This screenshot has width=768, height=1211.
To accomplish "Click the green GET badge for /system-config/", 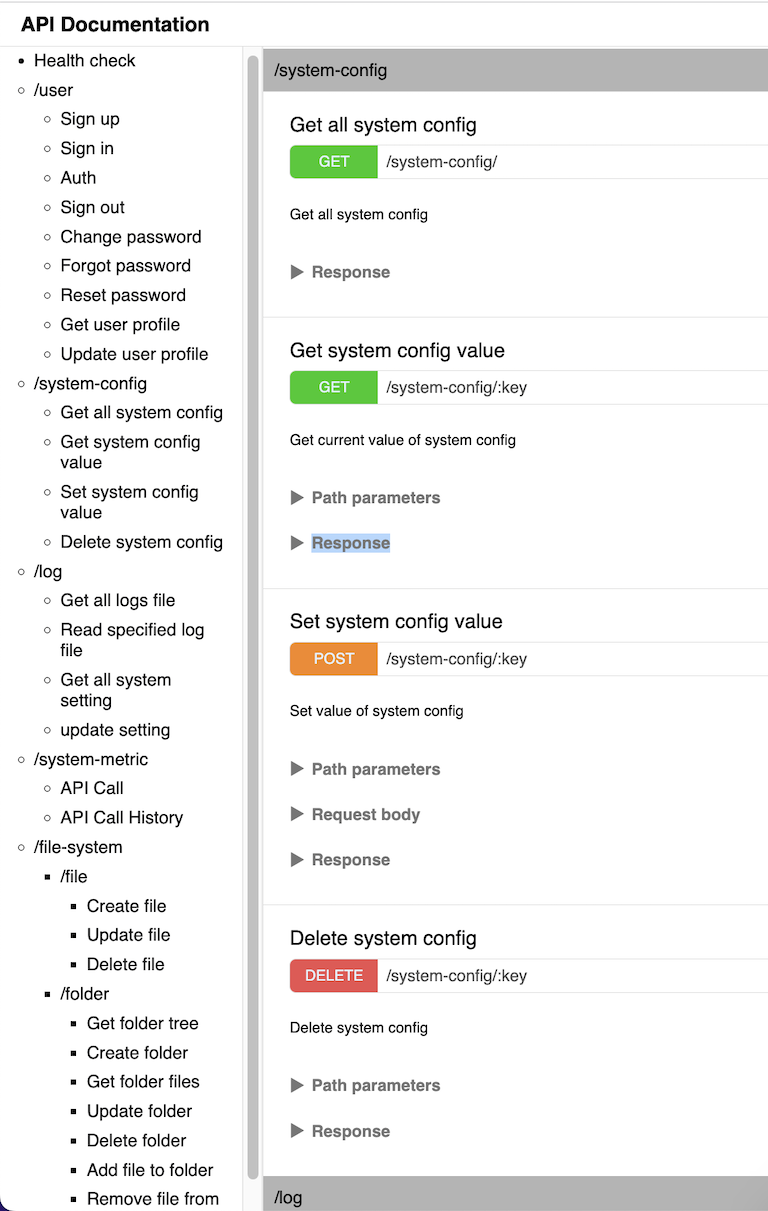I will (x=334, y=162).
